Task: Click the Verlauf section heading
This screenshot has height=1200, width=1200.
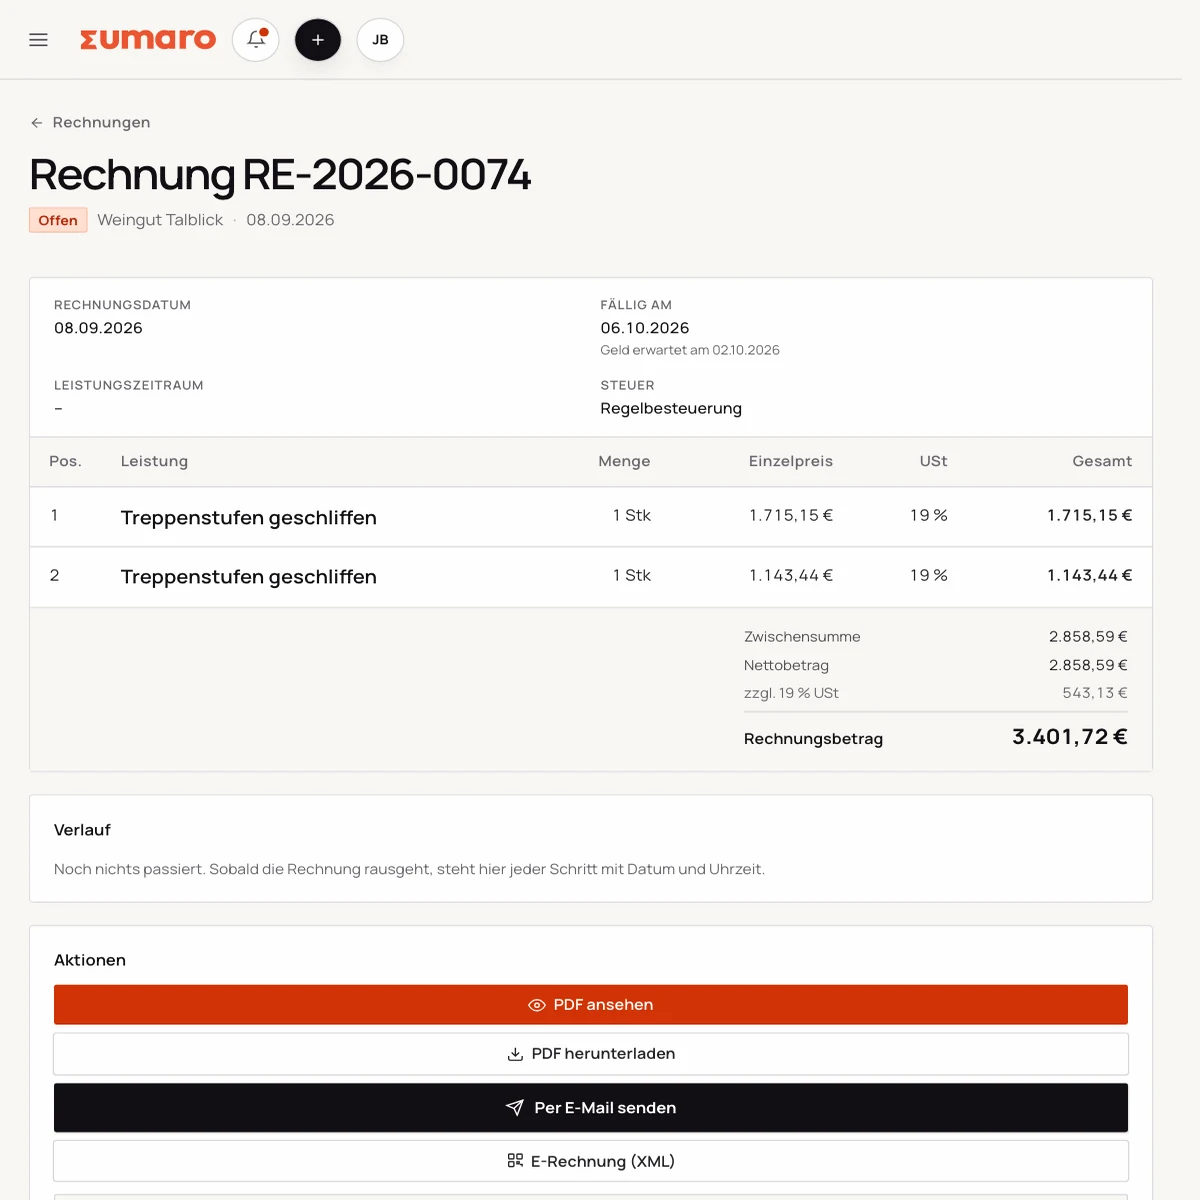Action: tap(82, 830)
